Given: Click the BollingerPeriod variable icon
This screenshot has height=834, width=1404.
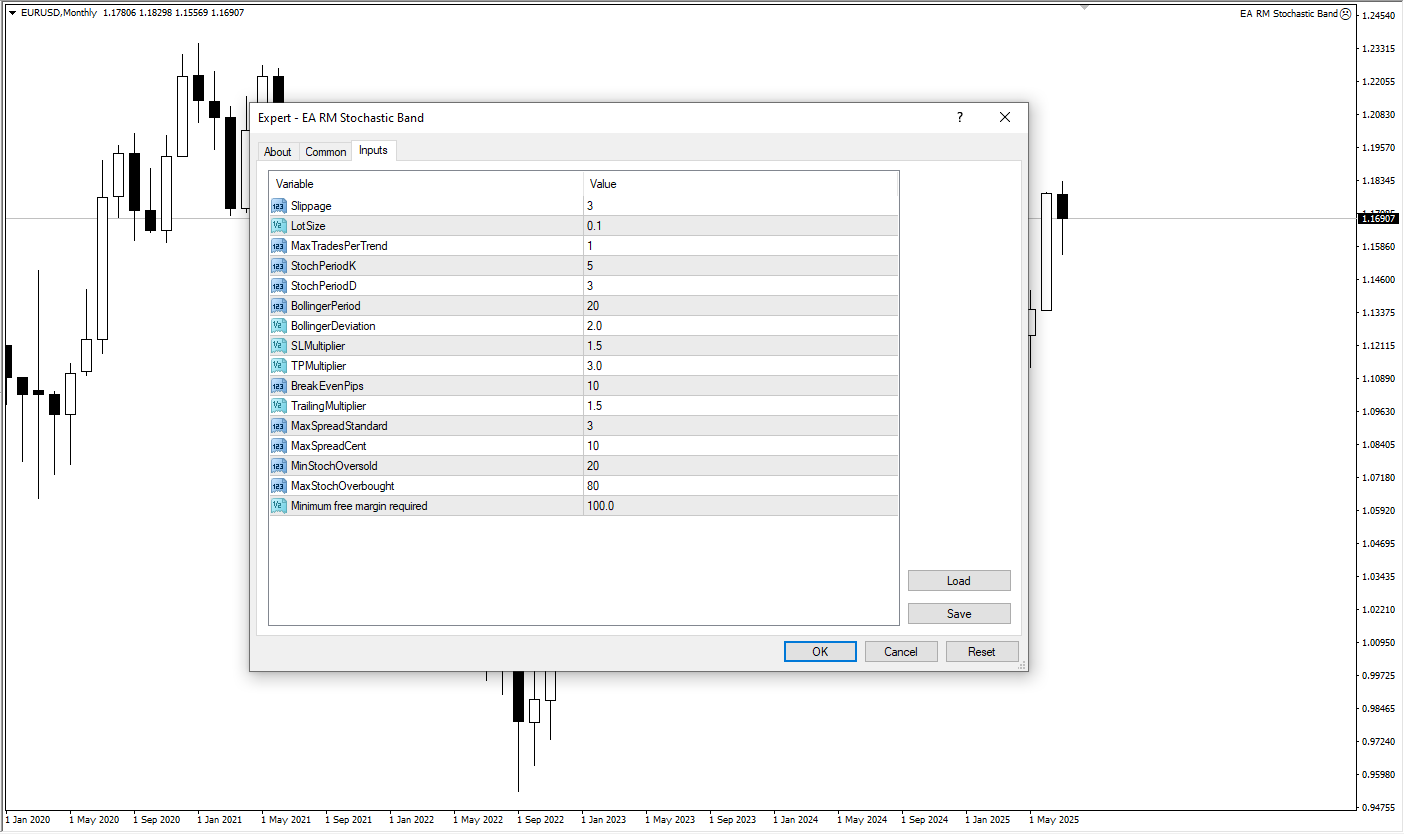Looking at the screenshot, I should pos(278,306).
